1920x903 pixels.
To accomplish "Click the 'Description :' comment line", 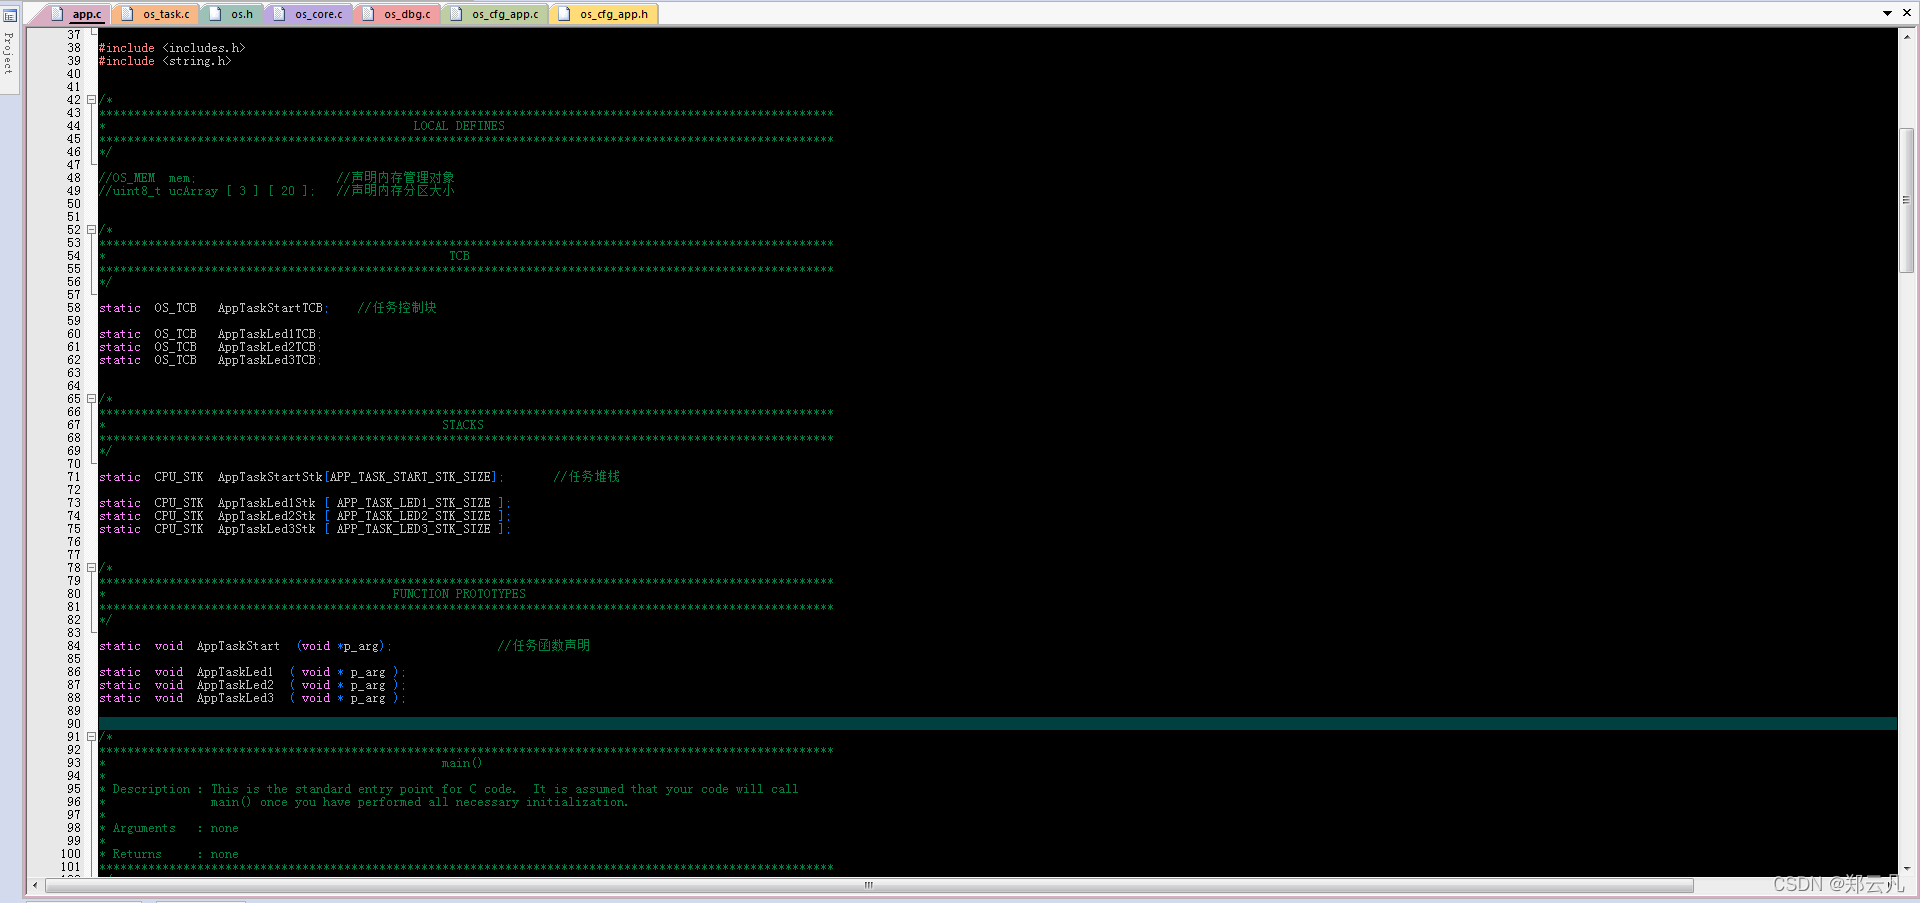I will 449,789.
